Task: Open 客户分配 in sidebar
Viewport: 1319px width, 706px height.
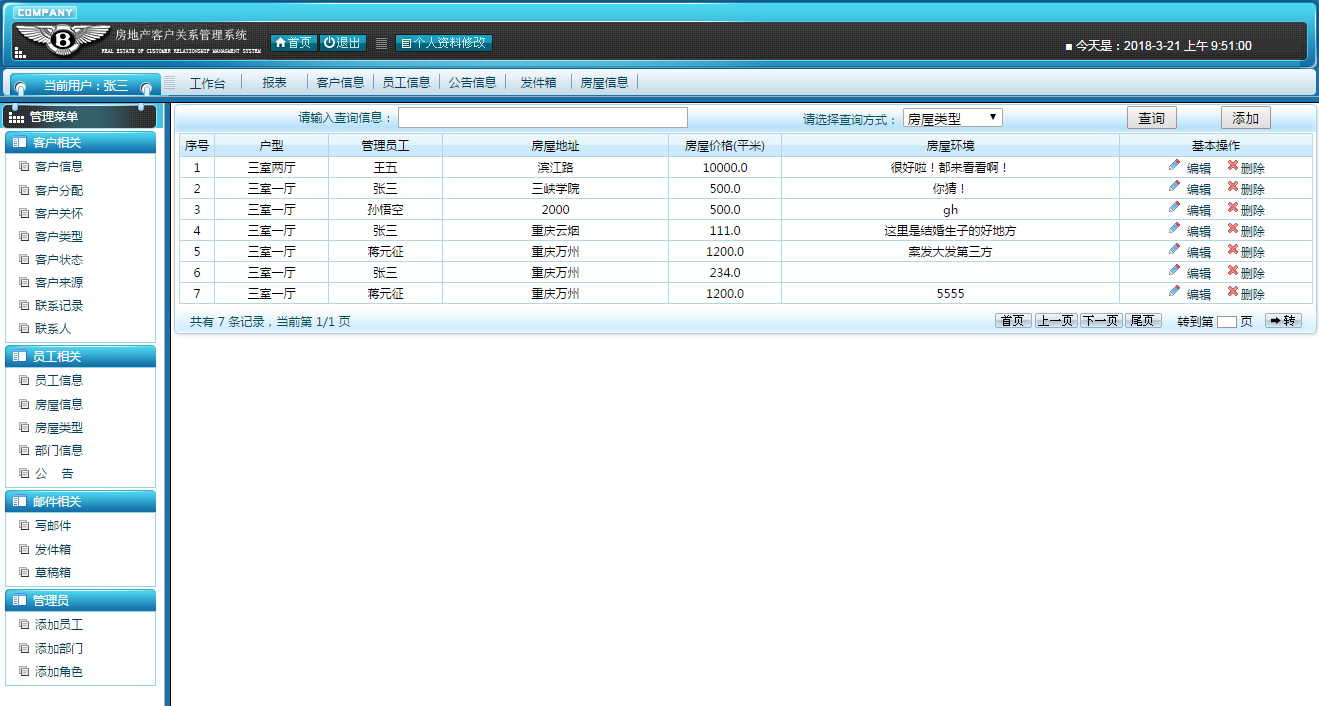Action: [59, 190]
